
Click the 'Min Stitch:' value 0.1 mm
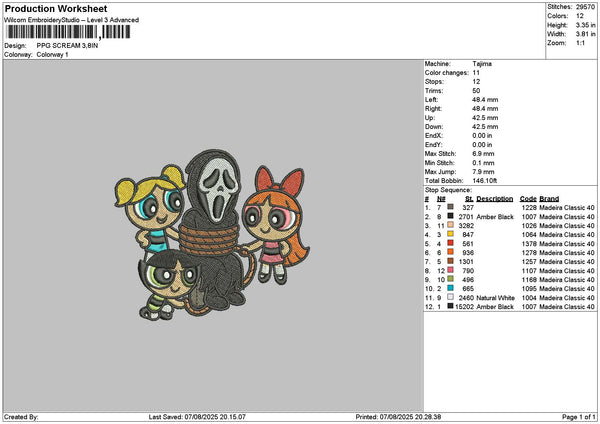(x=483, y=163)
